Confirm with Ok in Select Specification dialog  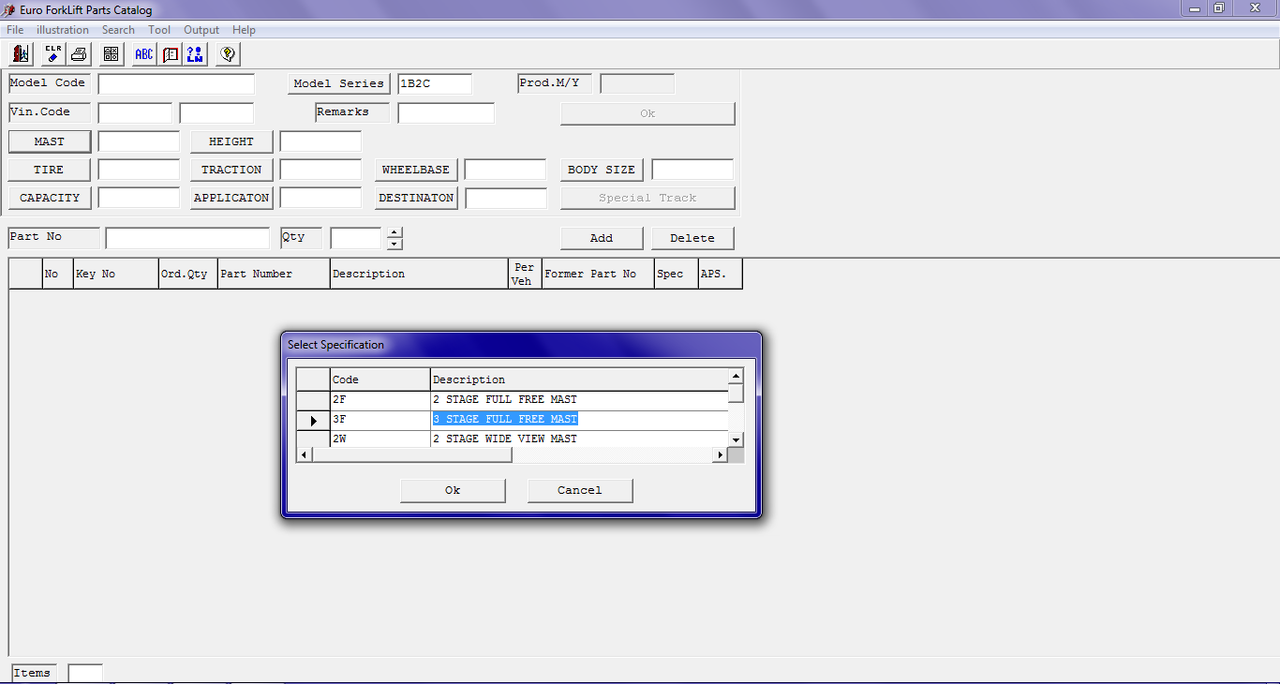pos(452,490)
